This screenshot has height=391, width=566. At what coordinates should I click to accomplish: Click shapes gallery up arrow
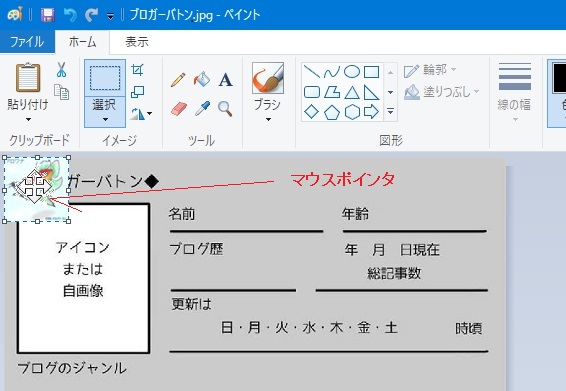pyautogui.click(x=390, y=73)
